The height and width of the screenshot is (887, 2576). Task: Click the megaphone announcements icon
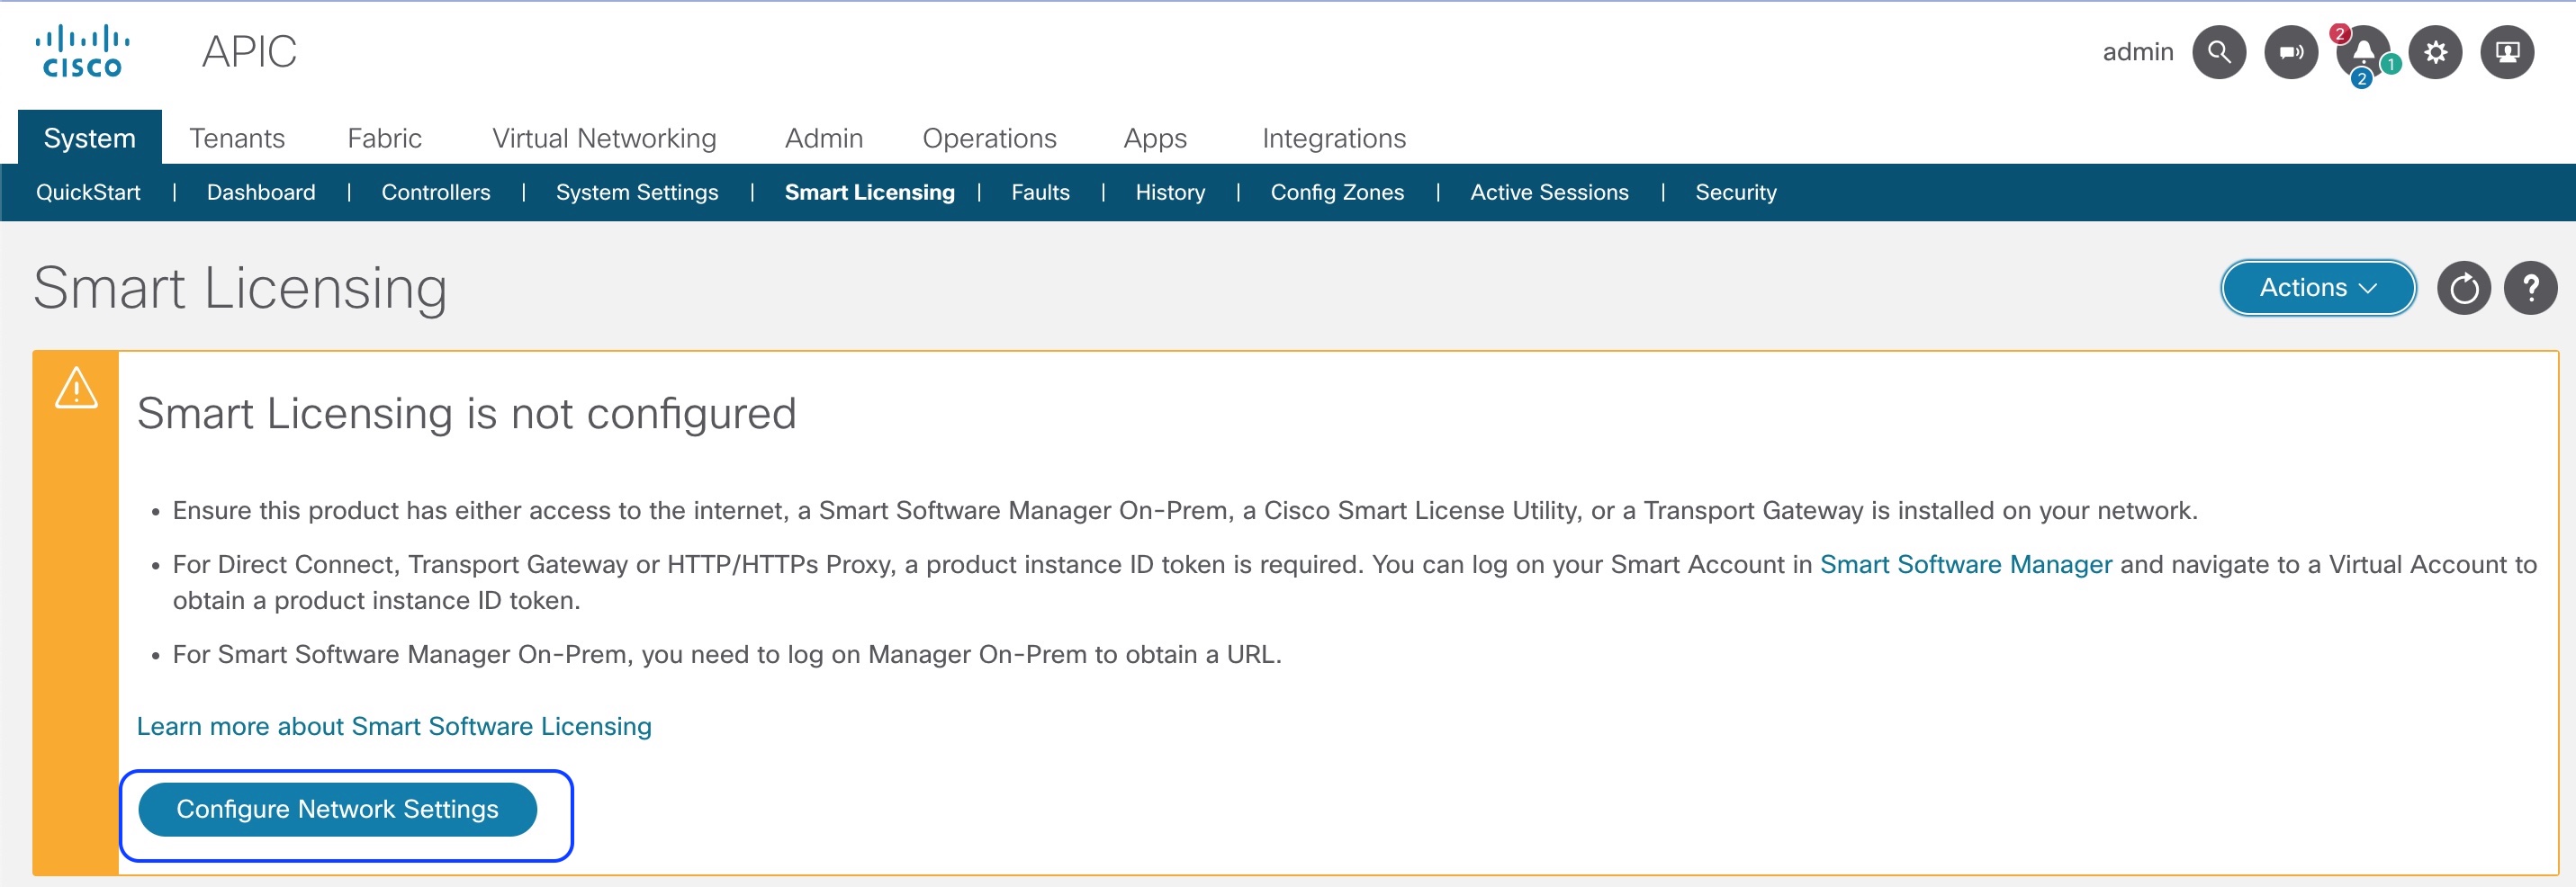click(x=2291, y=52)
